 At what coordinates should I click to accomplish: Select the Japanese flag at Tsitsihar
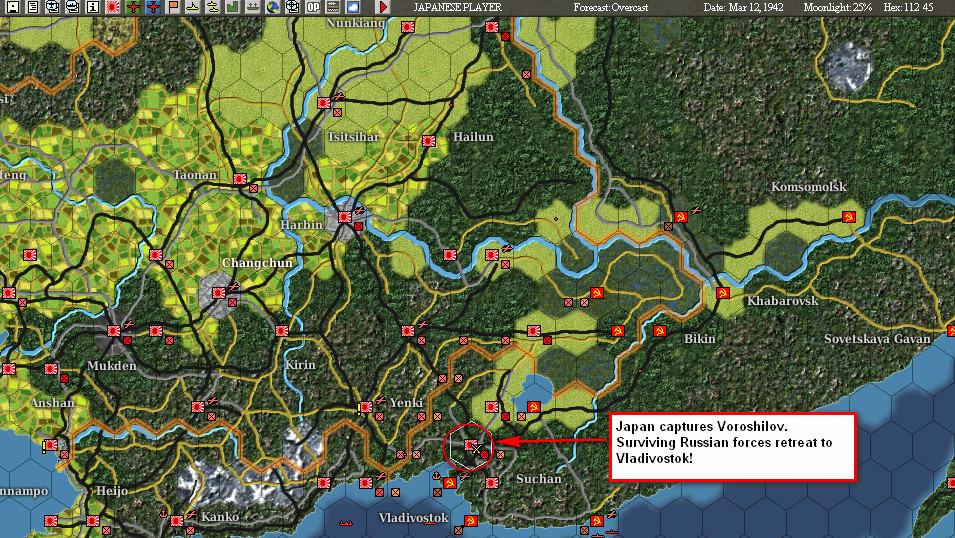click(323, 103)
